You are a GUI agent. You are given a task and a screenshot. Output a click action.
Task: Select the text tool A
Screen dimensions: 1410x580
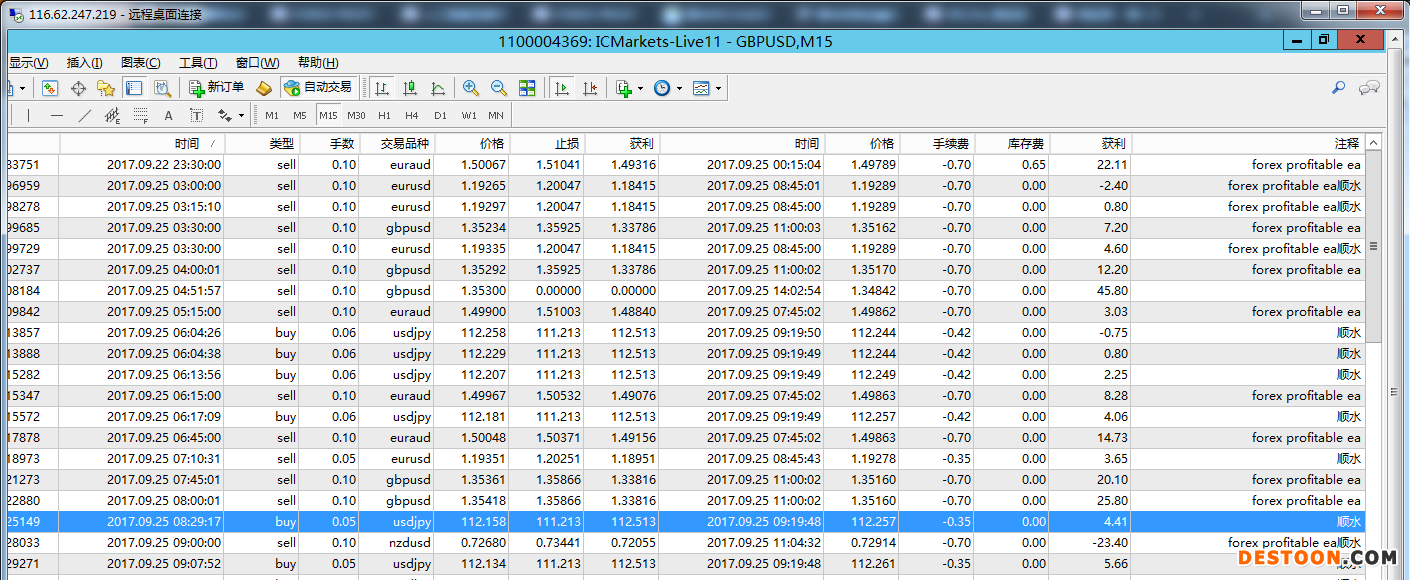tap(168, 115)
